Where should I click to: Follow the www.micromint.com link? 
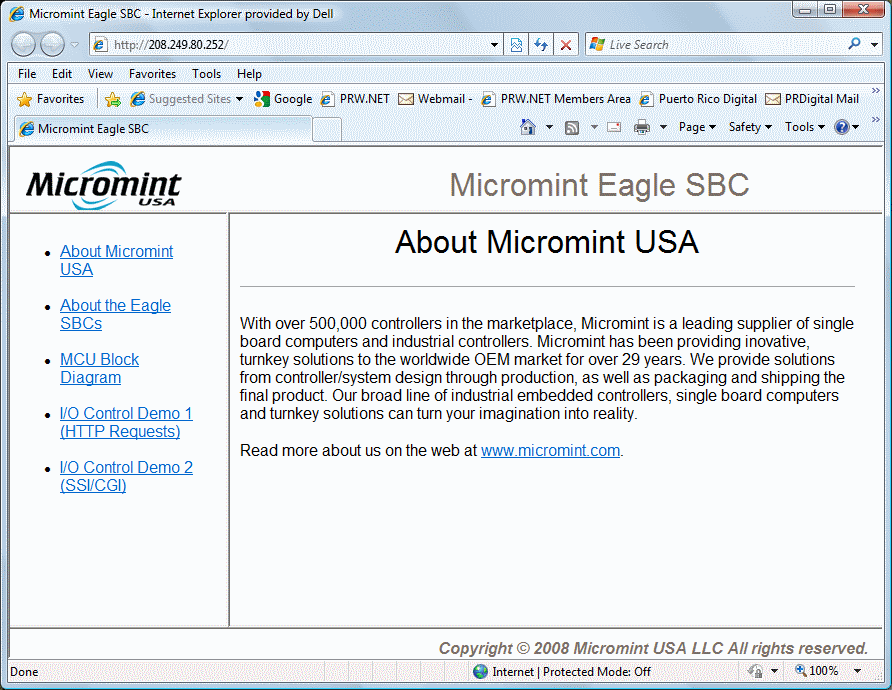click(x=550, y=450)
